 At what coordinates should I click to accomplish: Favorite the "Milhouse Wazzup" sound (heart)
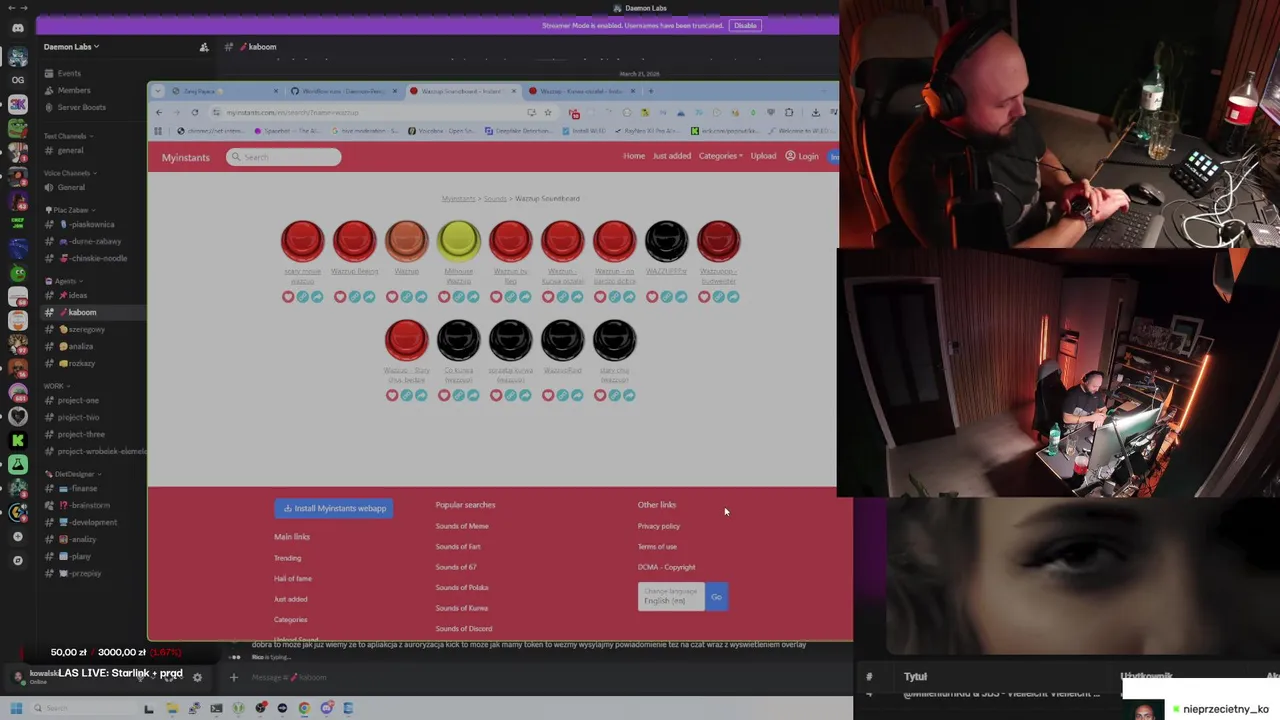444,297
